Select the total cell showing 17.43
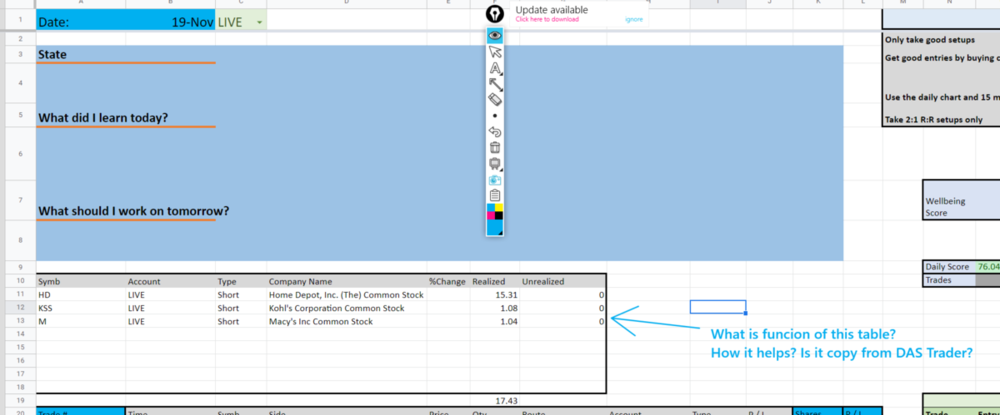The image size is (1000, 415). [x=494, y=400]
